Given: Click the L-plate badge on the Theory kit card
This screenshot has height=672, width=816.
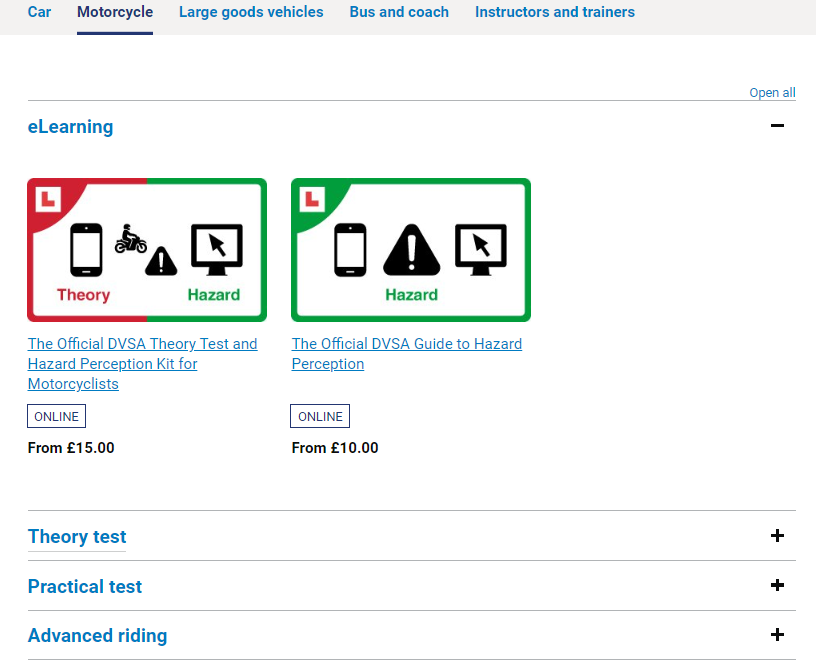Looking at the screenshot, I should click(x=48, y=200).
